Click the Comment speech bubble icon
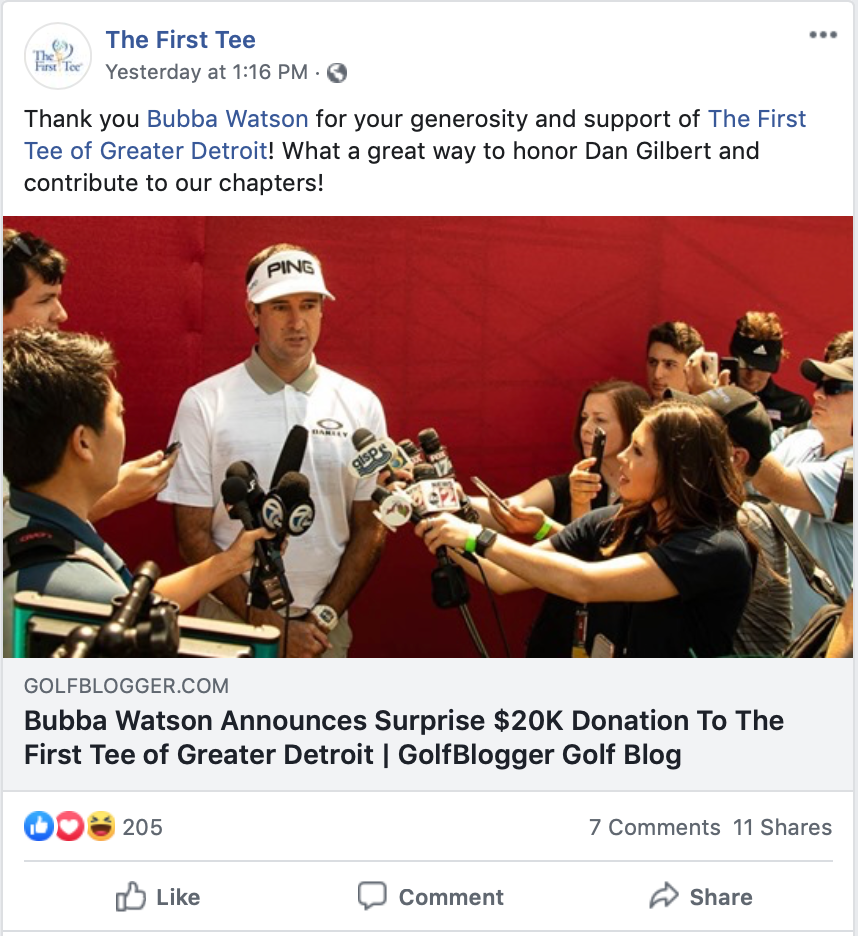Screen dimensions: 858x936 coord(372,895)
